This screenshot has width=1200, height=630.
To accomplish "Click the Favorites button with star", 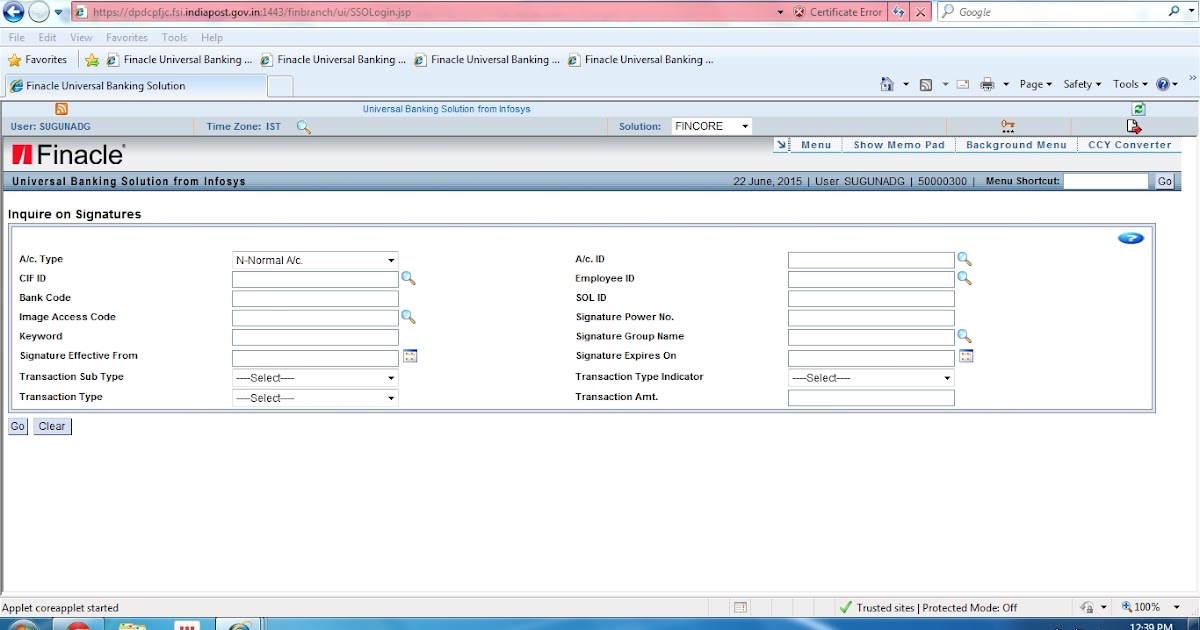I will [37, 60].
